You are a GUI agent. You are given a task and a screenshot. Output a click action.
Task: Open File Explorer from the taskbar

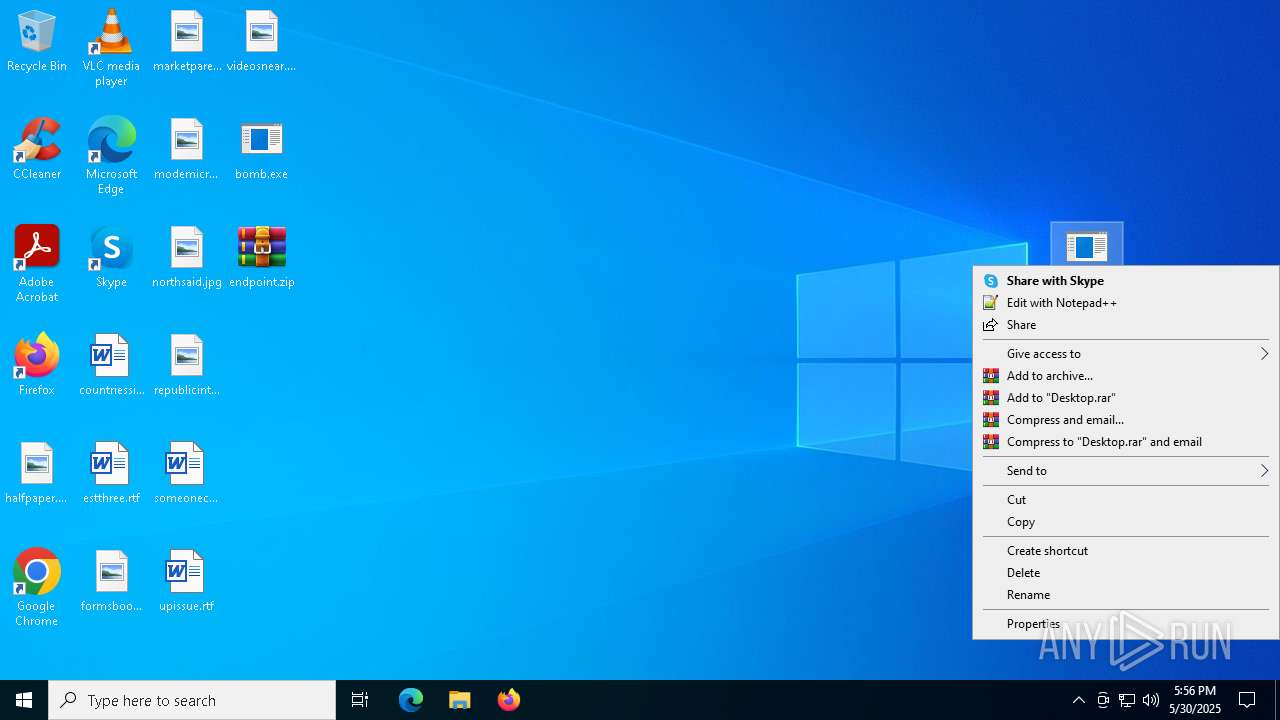[459, 700]
